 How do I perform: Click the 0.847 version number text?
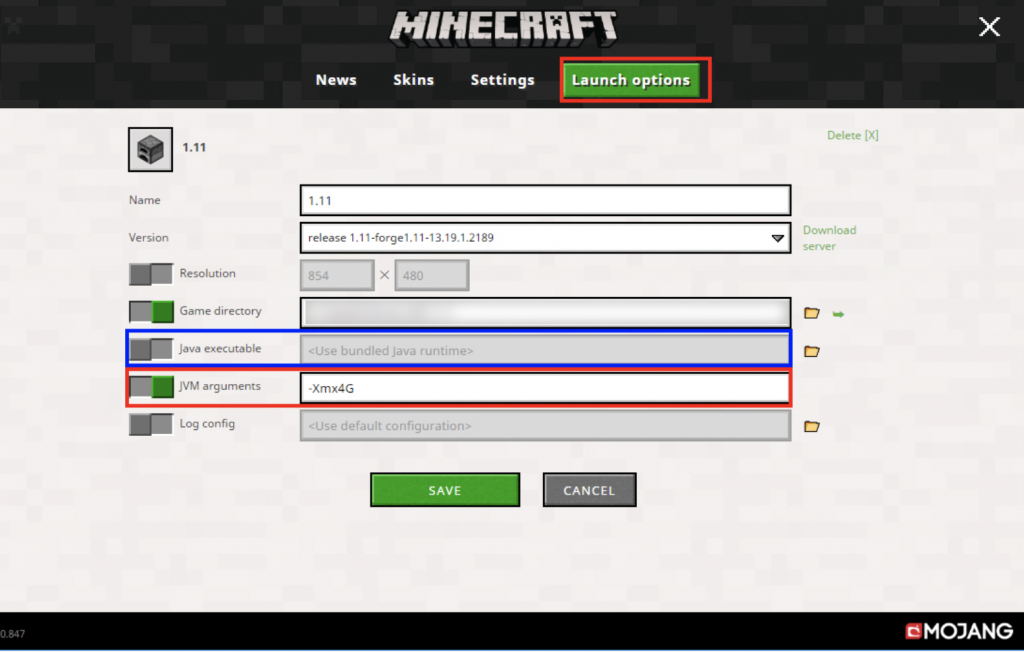[x=12, y=634]
